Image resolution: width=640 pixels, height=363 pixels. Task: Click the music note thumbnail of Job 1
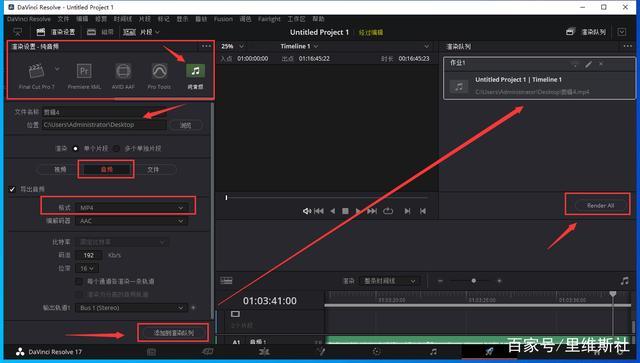pos(459,86)
